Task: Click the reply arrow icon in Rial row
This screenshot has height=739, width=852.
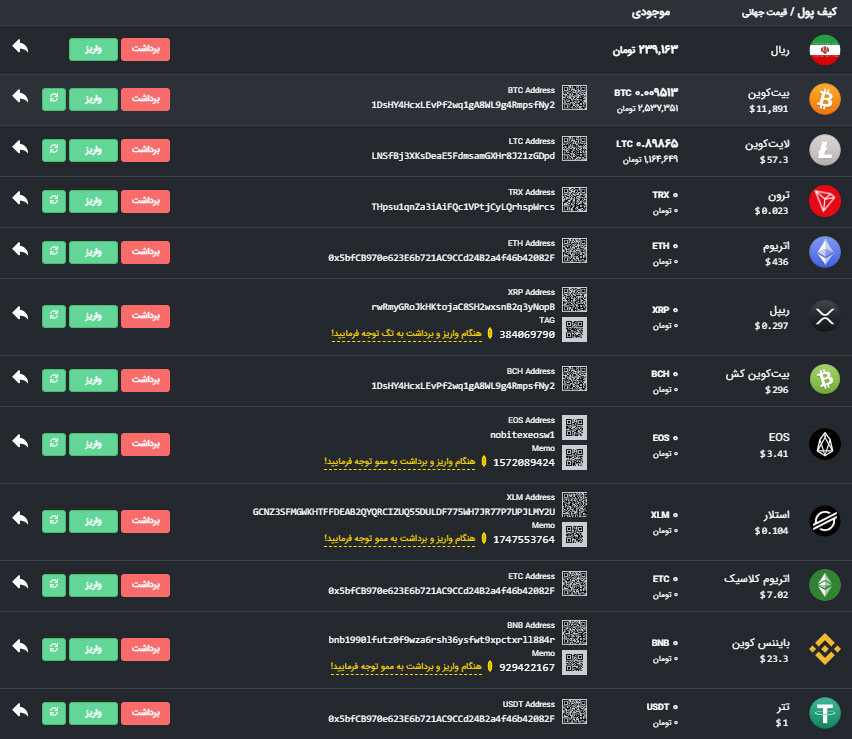Action: point(21,48)
